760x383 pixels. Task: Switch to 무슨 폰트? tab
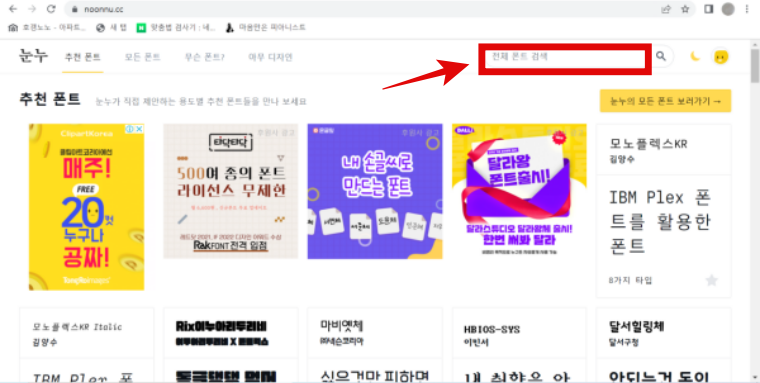(205, 57)
